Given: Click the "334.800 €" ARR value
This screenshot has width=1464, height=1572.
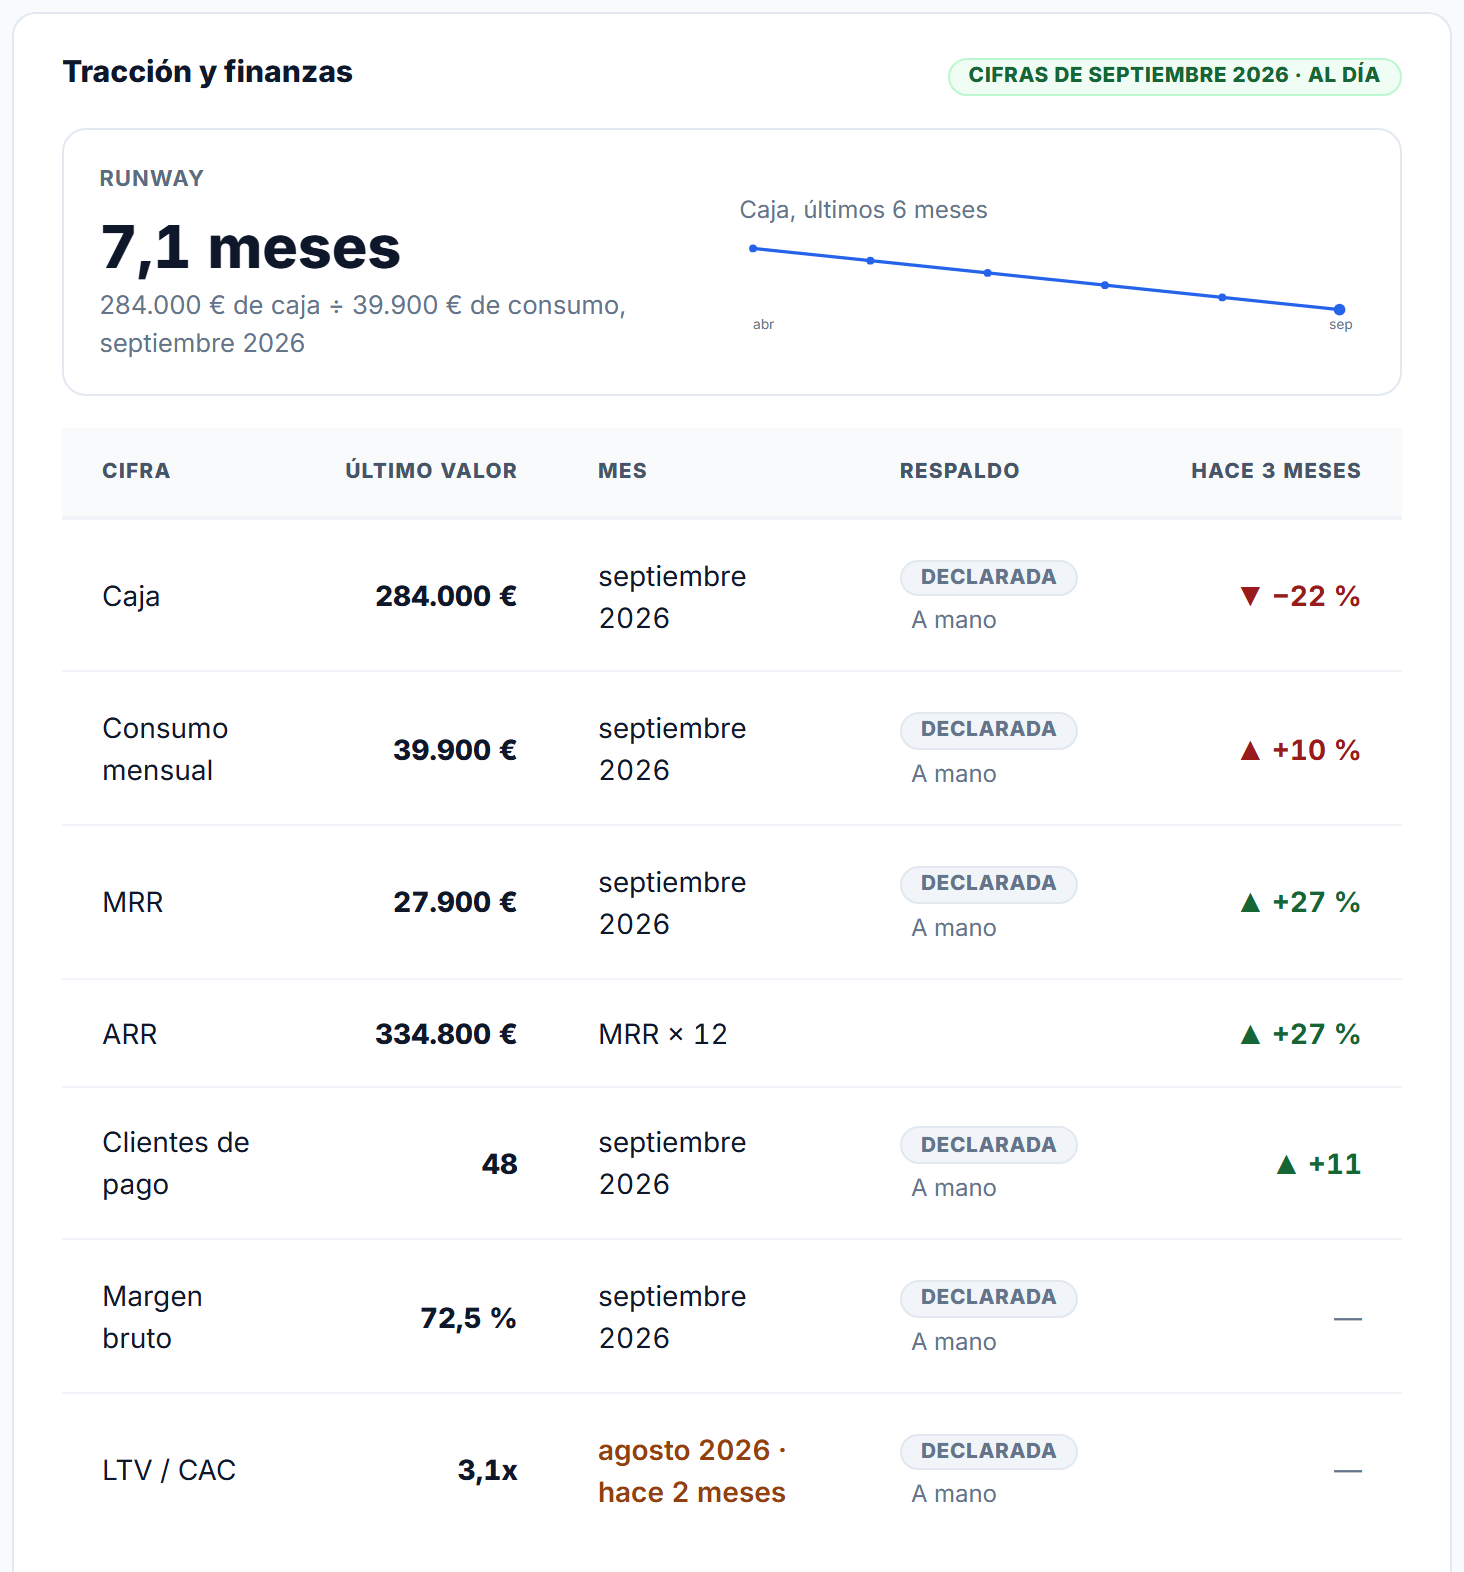Looking at the screenshot, I should tap(446, 1035).
